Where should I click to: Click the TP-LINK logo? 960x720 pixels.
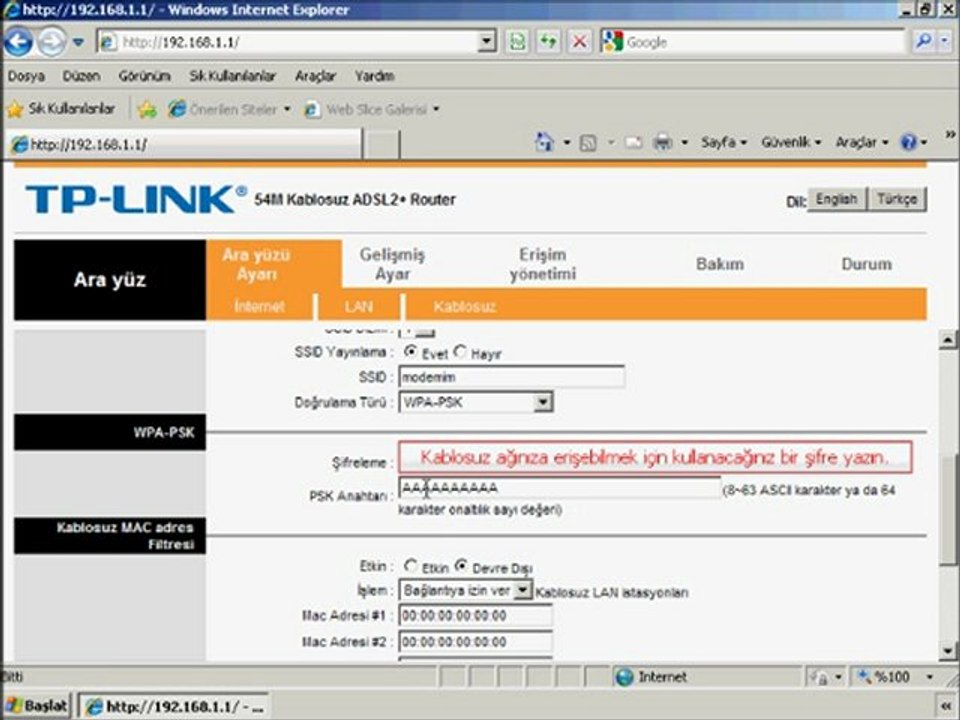[x=136, y=200]
